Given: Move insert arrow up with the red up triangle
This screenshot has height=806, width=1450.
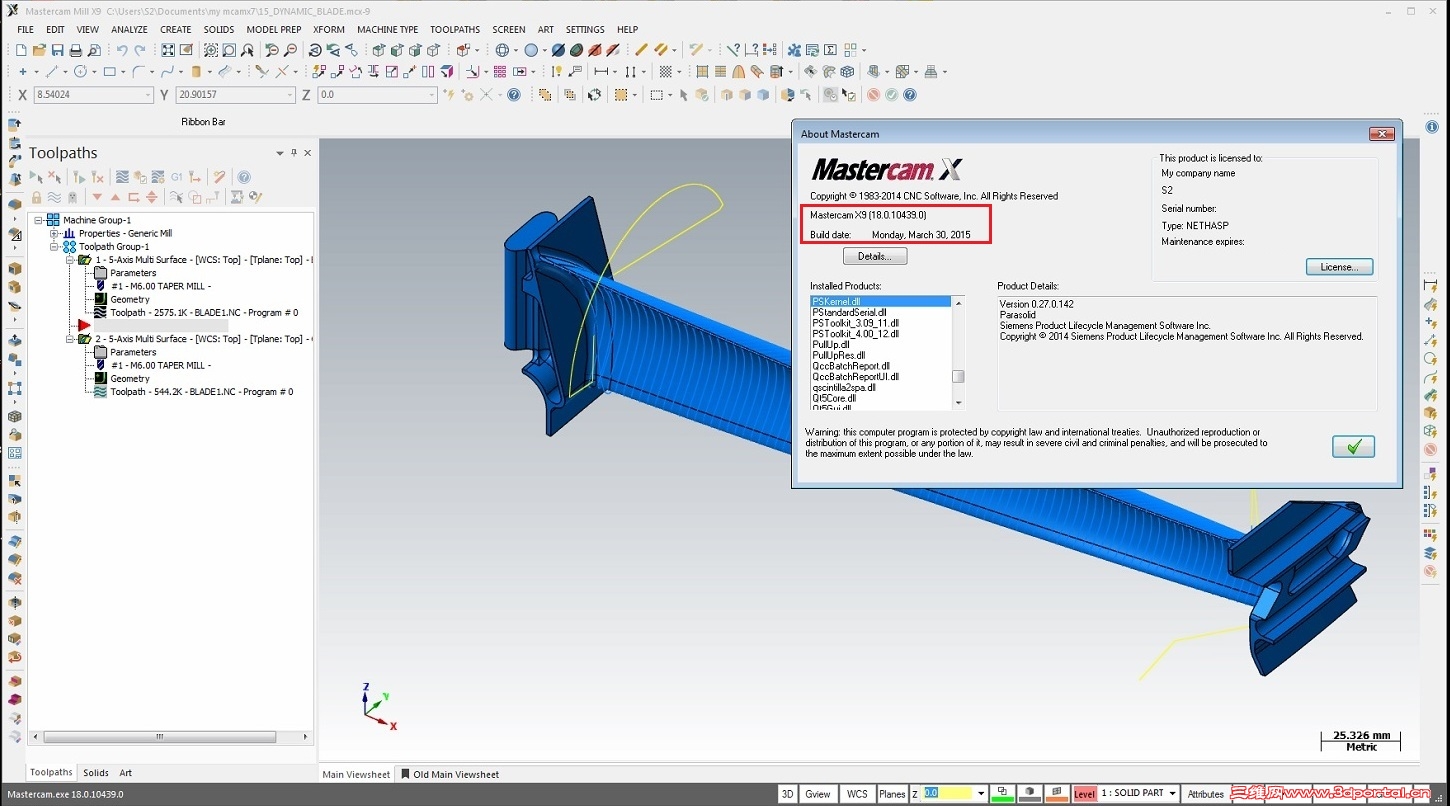Looking at the screenshot, I should (115, 197).
